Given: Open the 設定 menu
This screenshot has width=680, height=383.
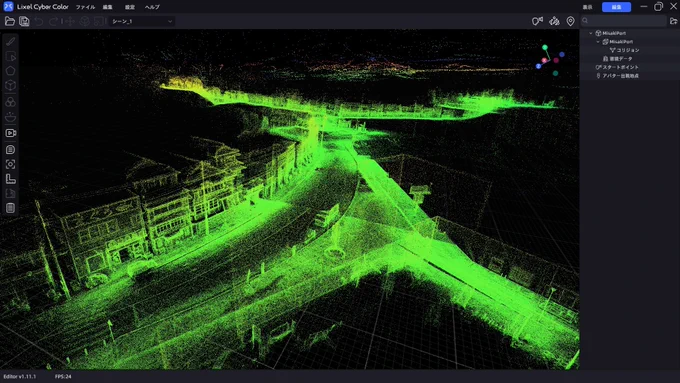Looking at the screenshot, I should pos(130,7).
